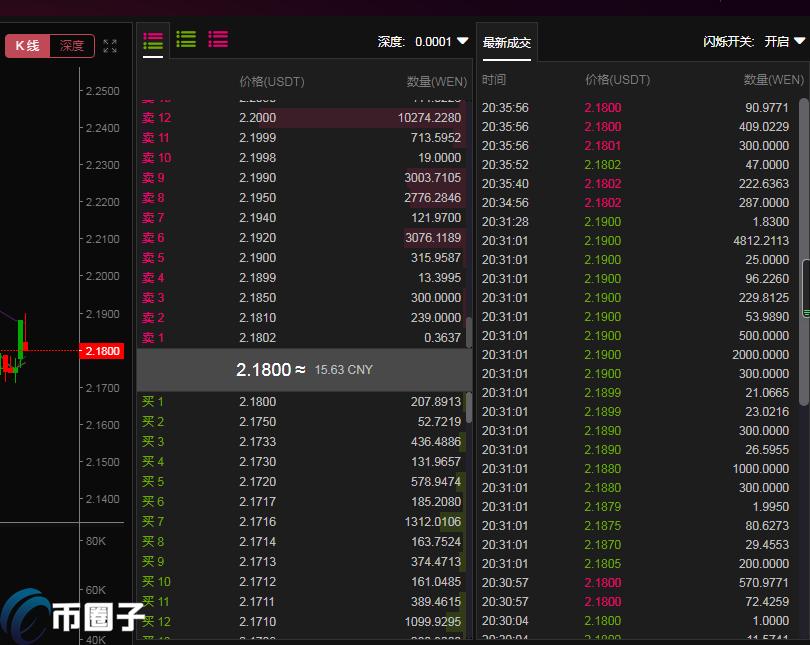Click sell order 卖 12 at price 2.2000
This screenshot has width=810, height=645.
pyautogui.click(x=302, y=118)
